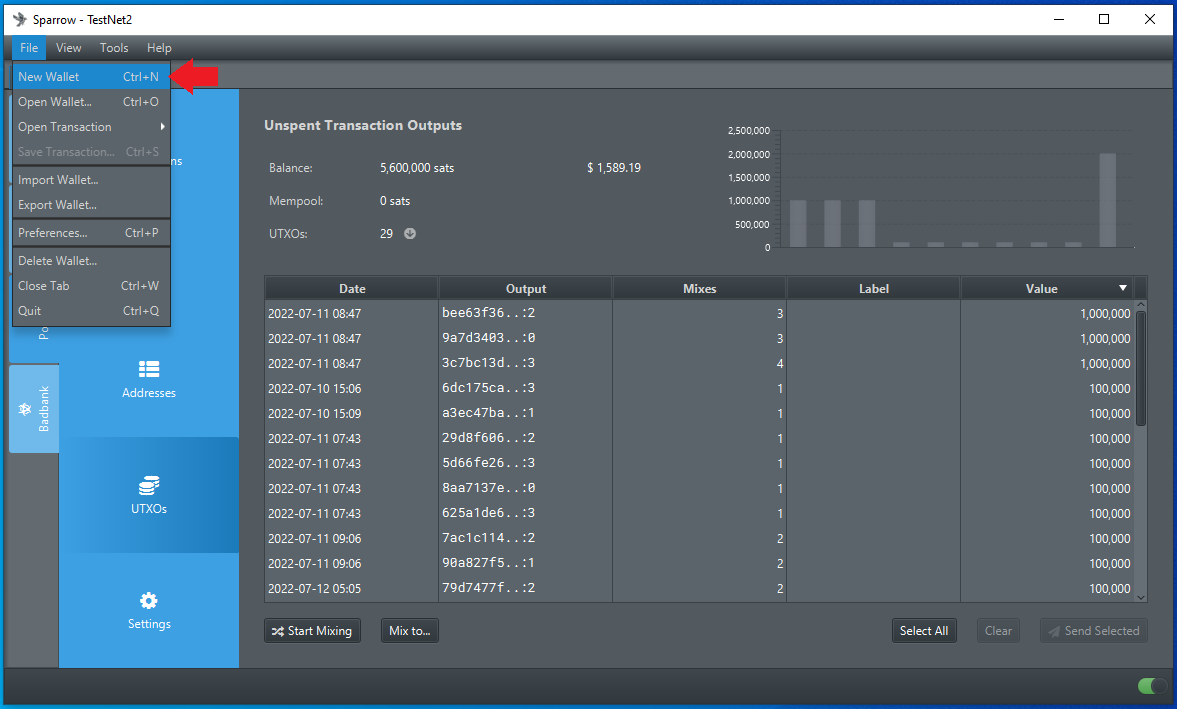Open the View menu

68,48
